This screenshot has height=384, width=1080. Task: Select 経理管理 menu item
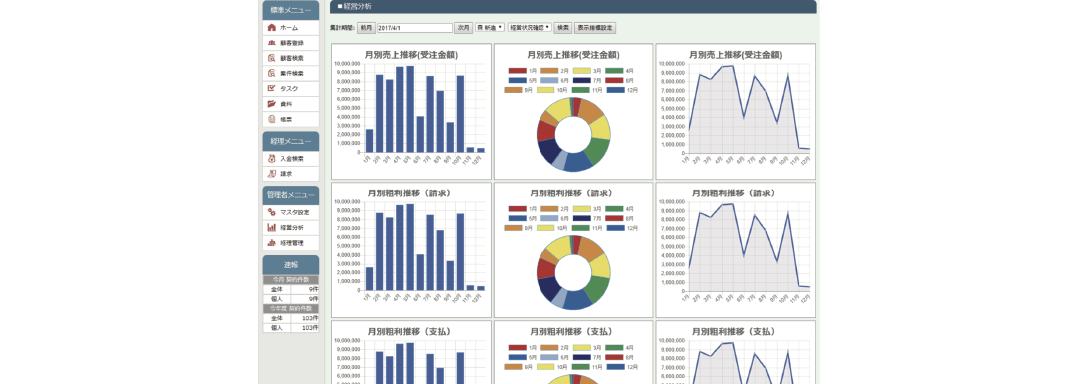pyautogui.click(x=291, y=243)
